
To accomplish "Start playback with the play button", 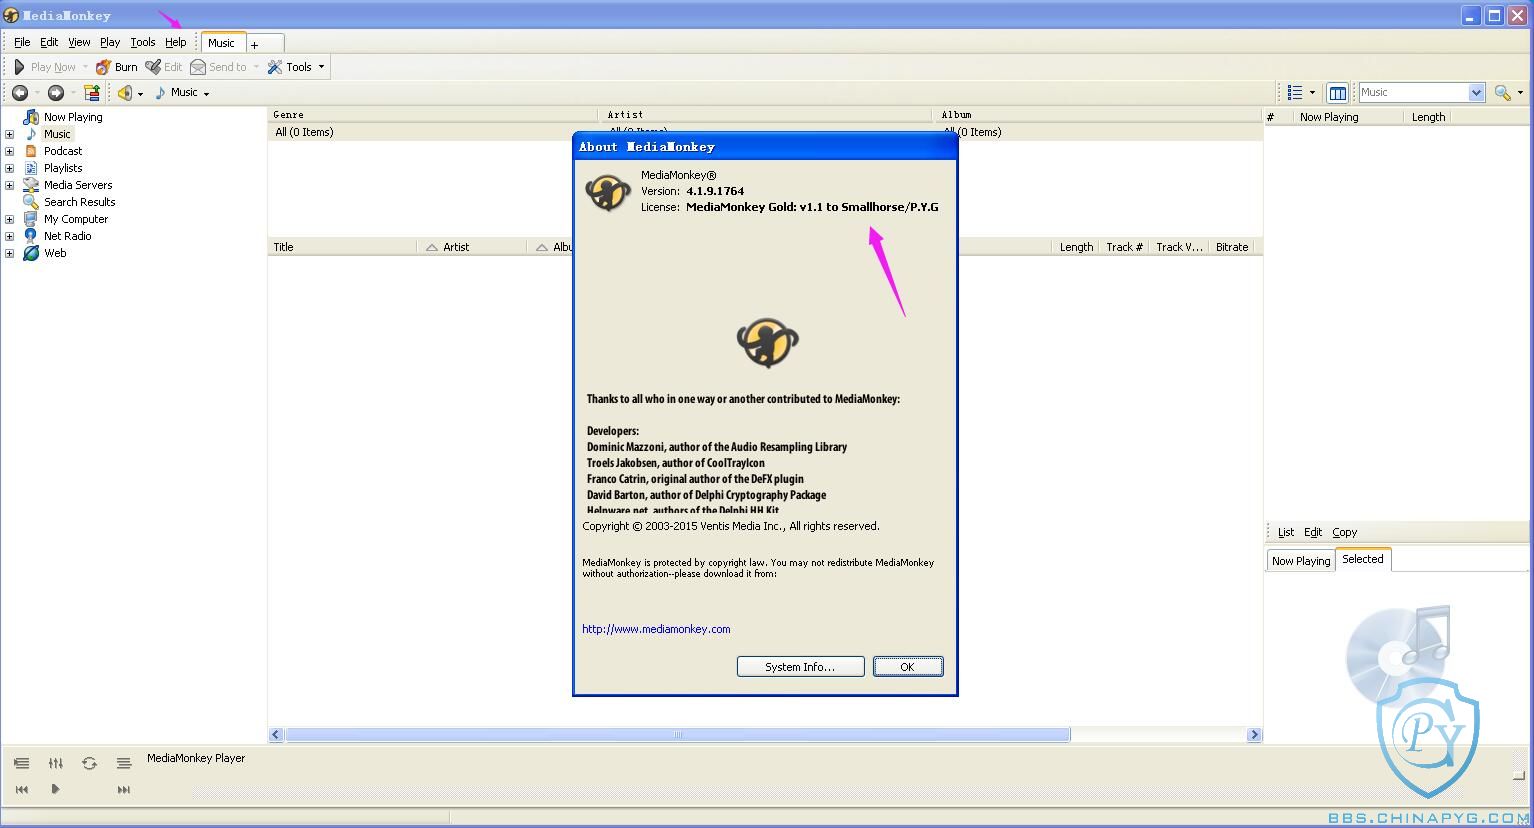I will click(x=55, y=789).
